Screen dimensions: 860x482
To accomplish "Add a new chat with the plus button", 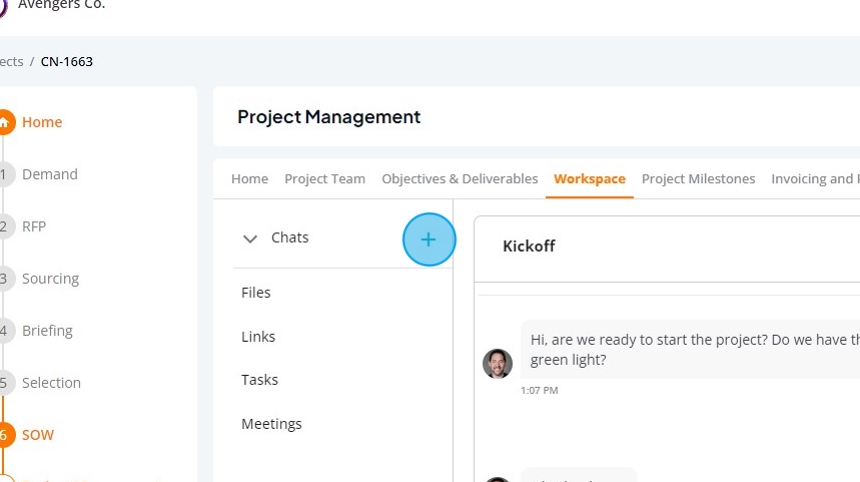I will pos(428,240).
